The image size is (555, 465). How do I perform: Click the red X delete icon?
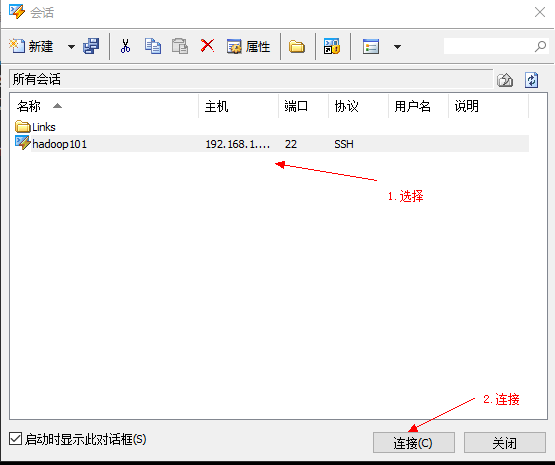coord(207,46)
